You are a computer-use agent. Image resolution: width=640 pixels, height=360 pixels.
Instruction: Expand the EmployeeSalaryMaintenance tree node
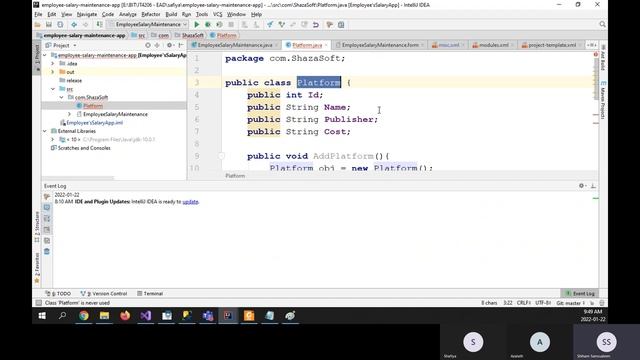click(69, 114)
